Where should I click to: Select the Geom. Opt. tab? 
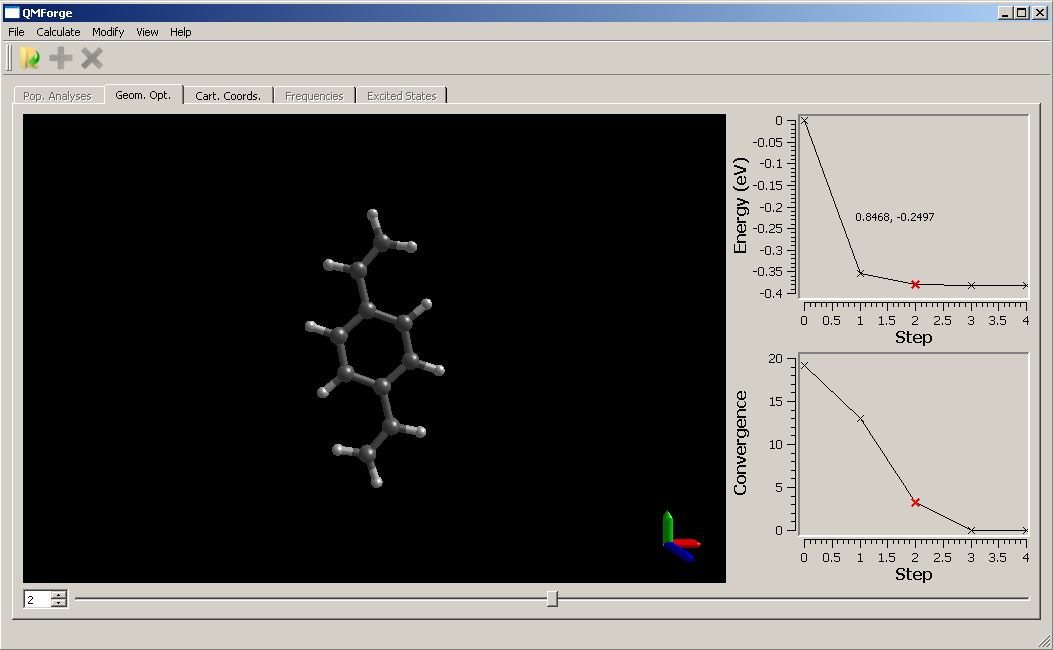[143, 95]
